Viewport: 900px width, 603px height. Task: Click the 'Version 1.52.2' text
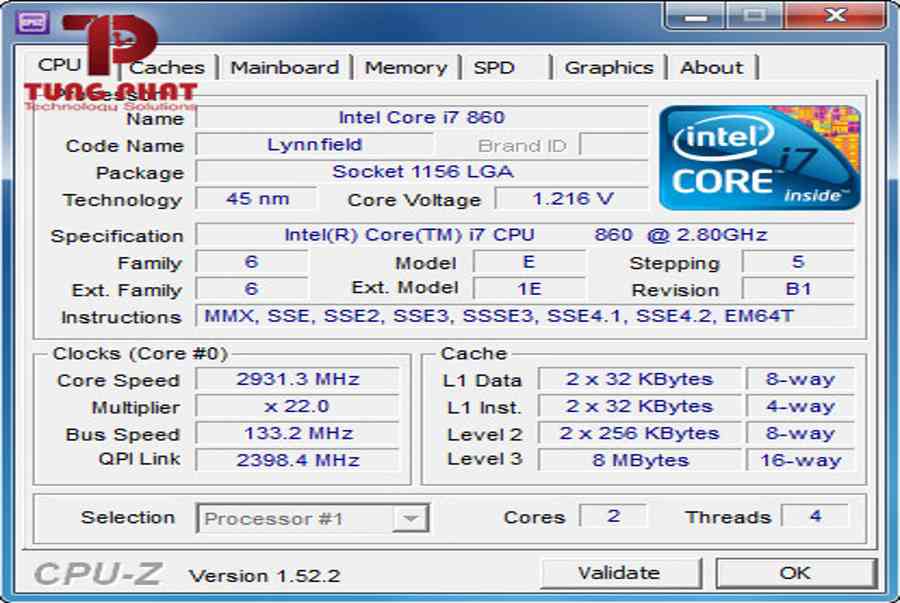tap(265, 575)
